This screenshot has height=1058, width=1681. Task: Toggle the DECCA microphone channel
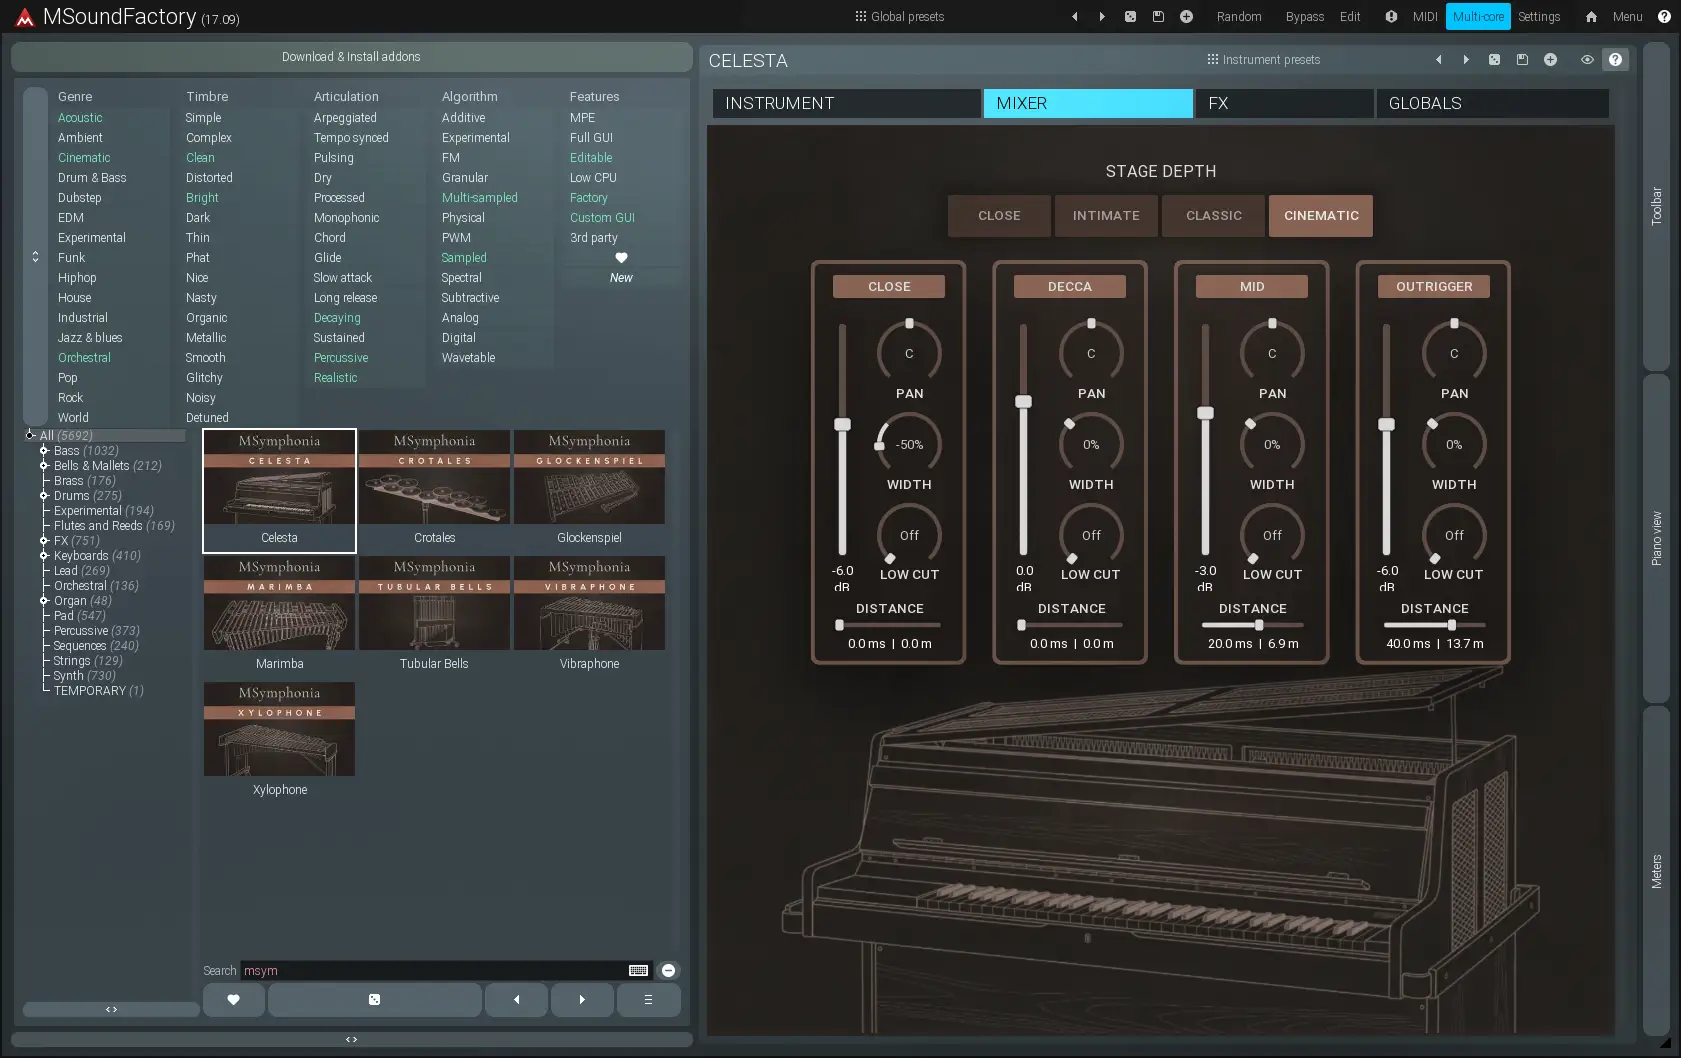(1070, 287)
